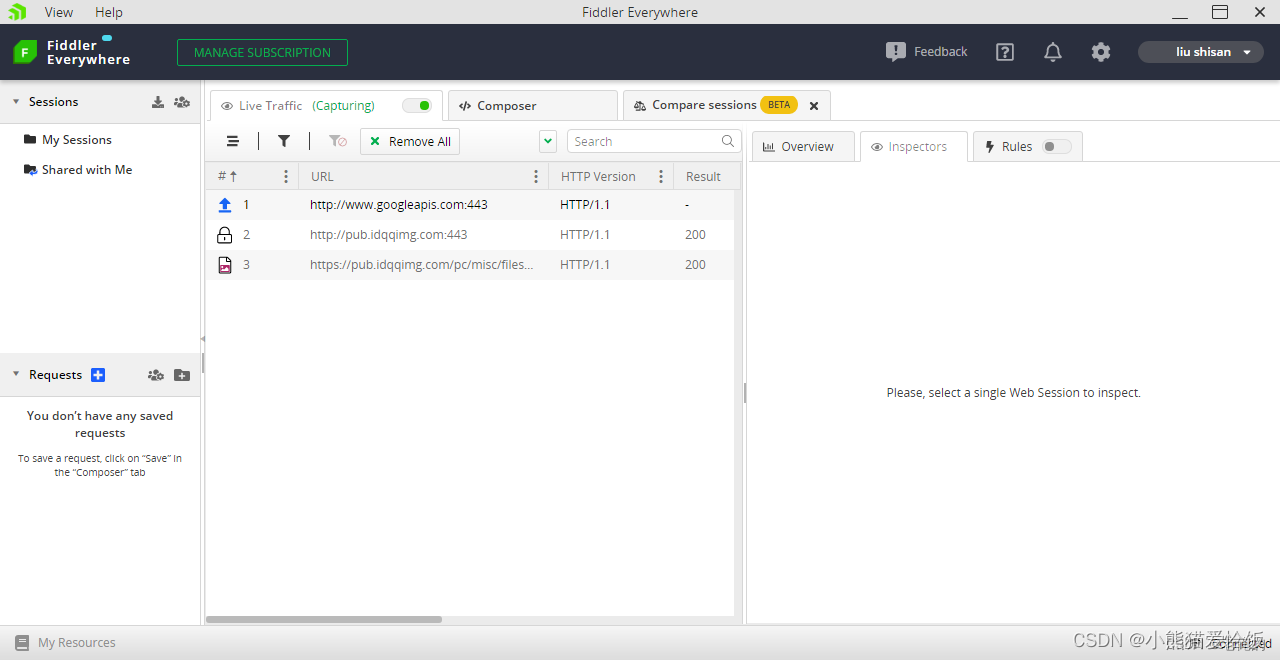Screen dimensions: 1280x660
Task: Open the HTTP Version column options menu
Action: coord(661,177)
